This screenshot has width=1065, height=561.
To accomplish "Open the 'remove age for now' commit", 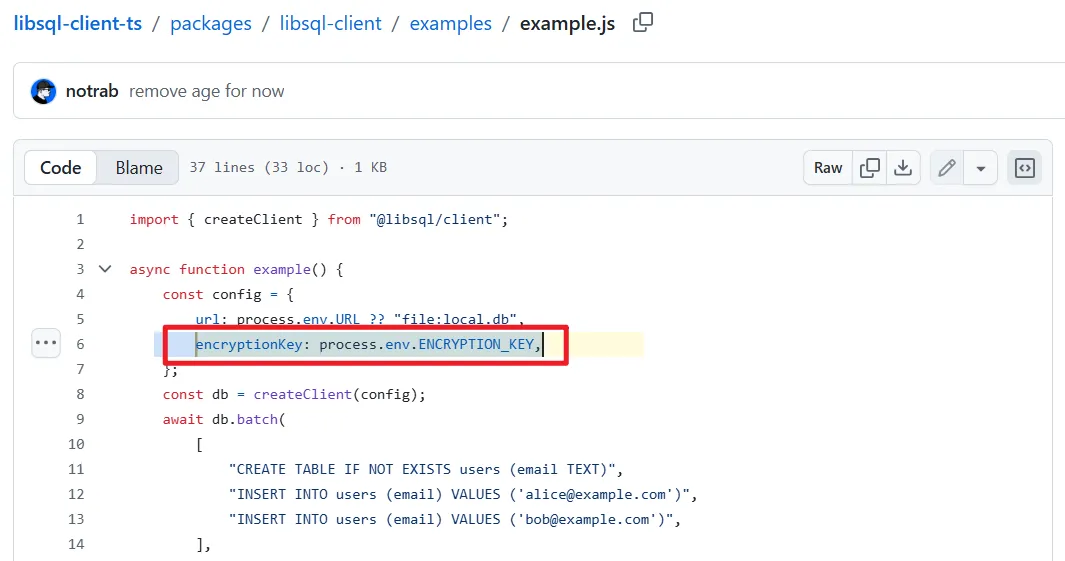I will 206,91.
